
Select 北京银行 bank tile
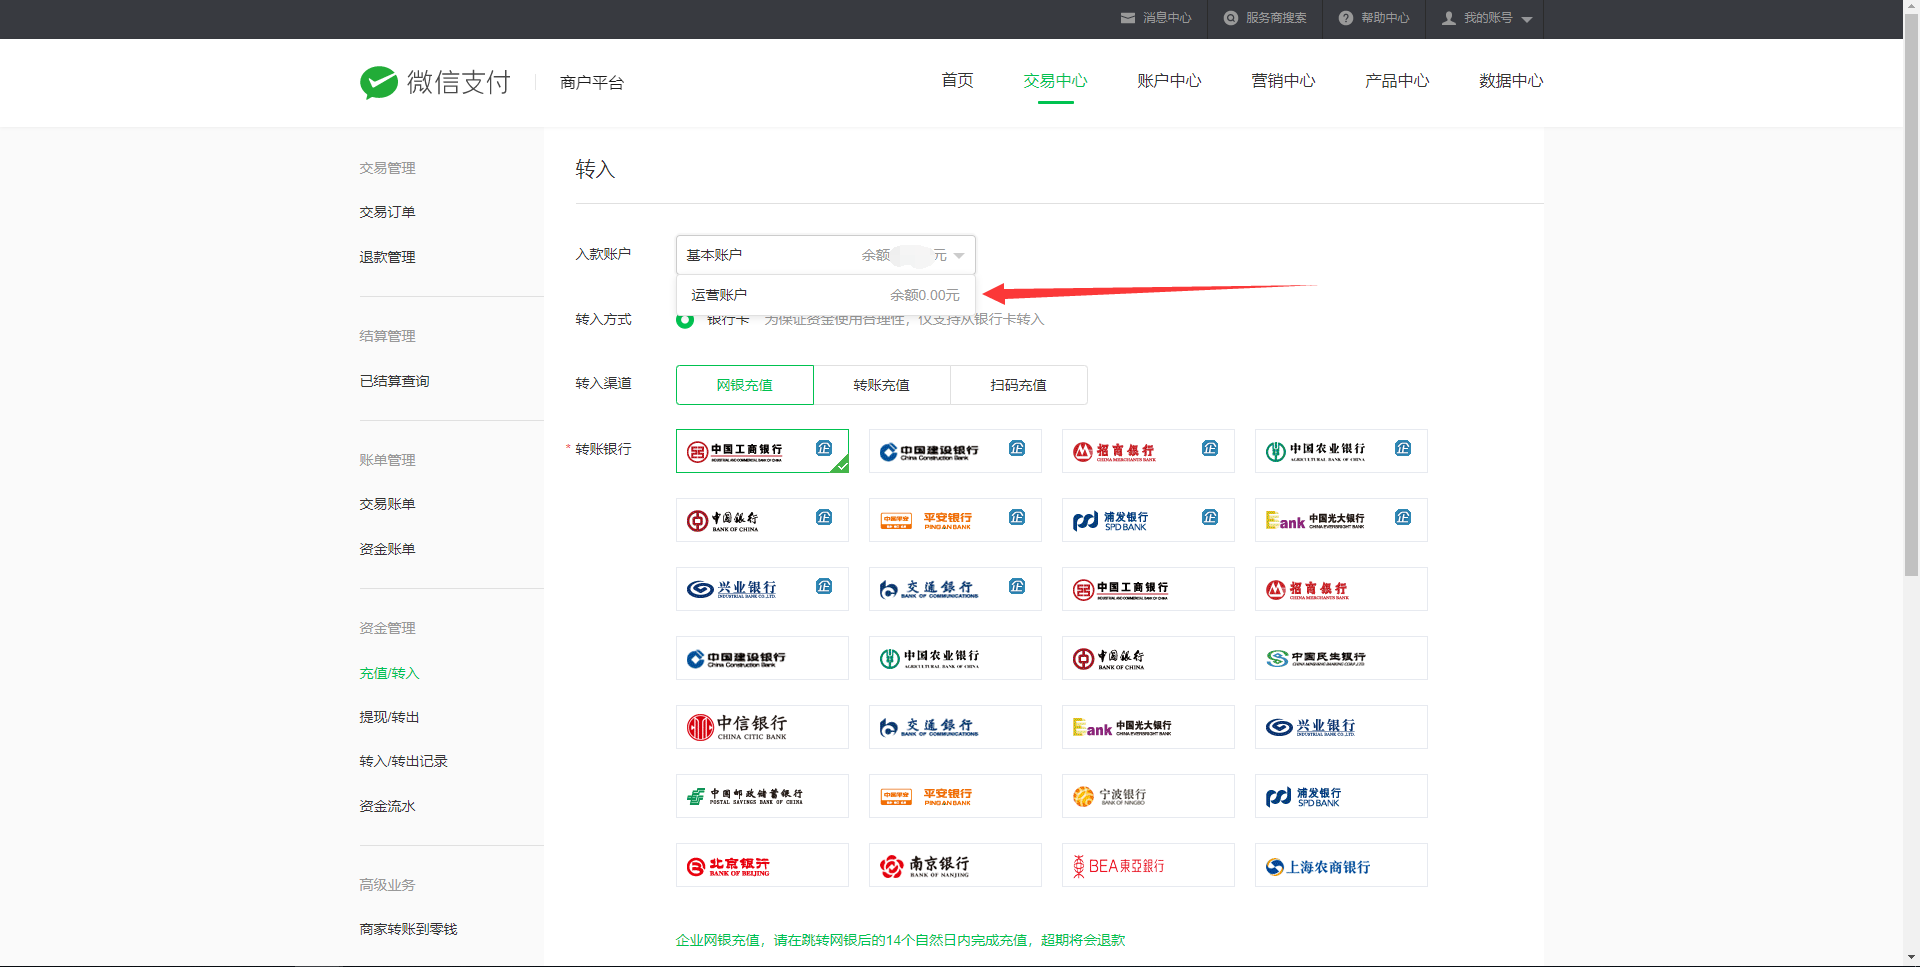point(762,865)
